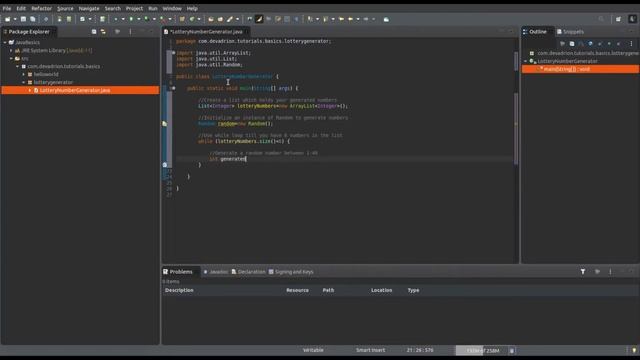Screen dimensions: 640x360
Task: Switch to the Declaration tab
Action: point(248,272)
